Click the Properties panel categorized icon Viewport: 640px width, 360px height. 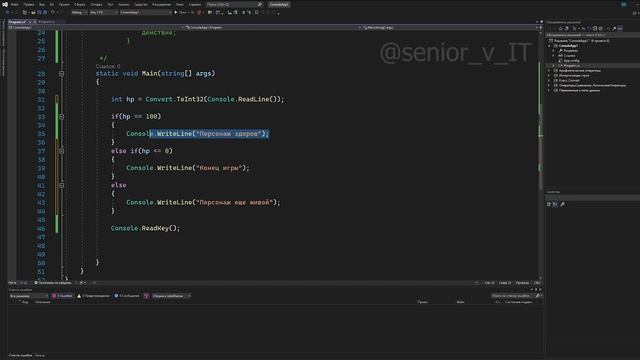(x=549, y=204)
